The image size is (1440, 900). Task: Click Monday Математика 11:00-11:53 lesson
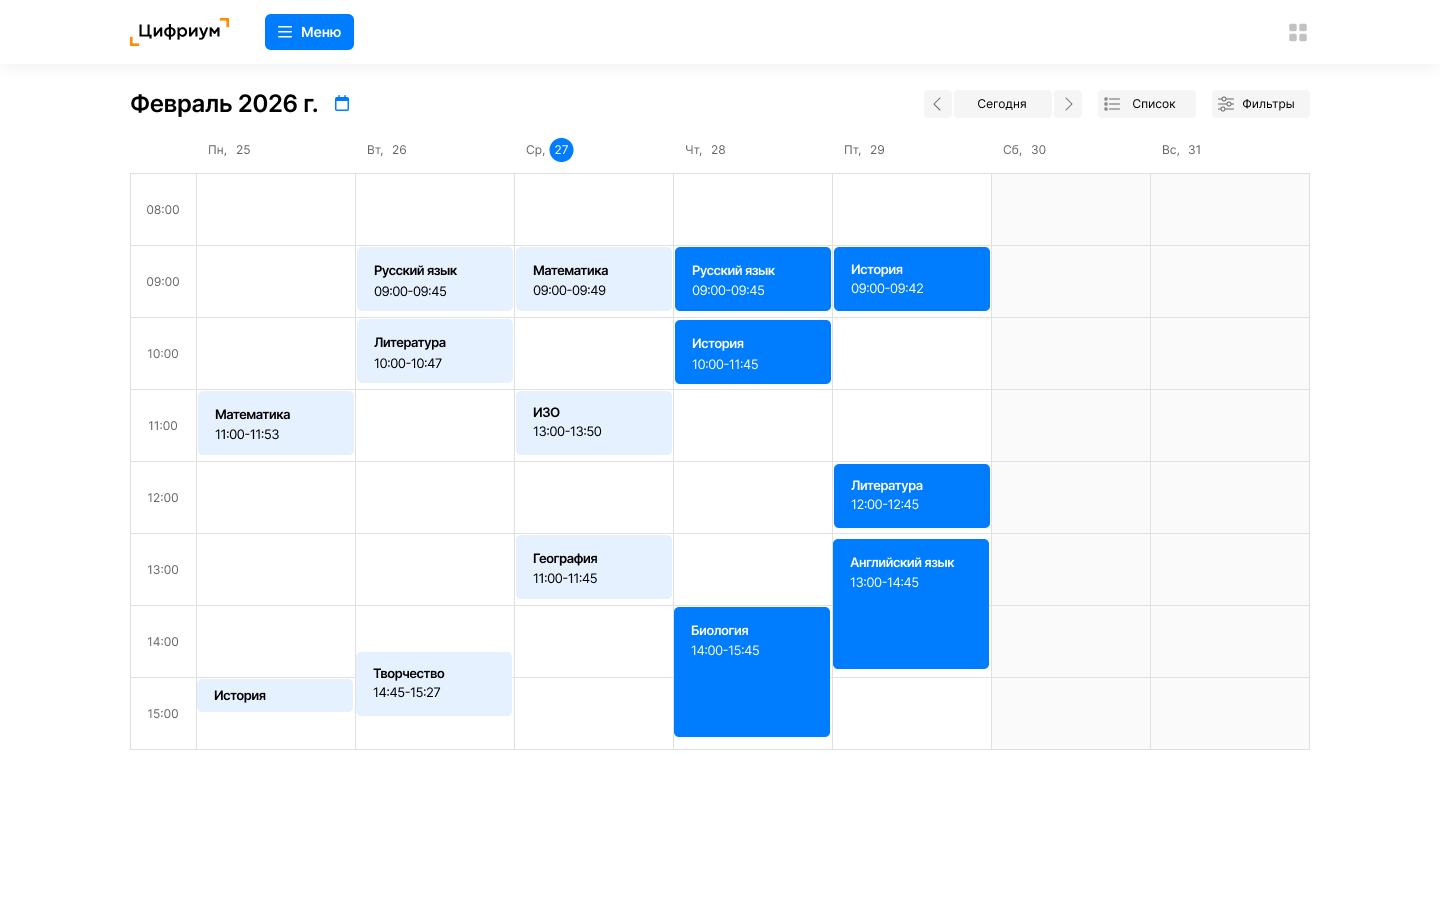coord(276,423)
